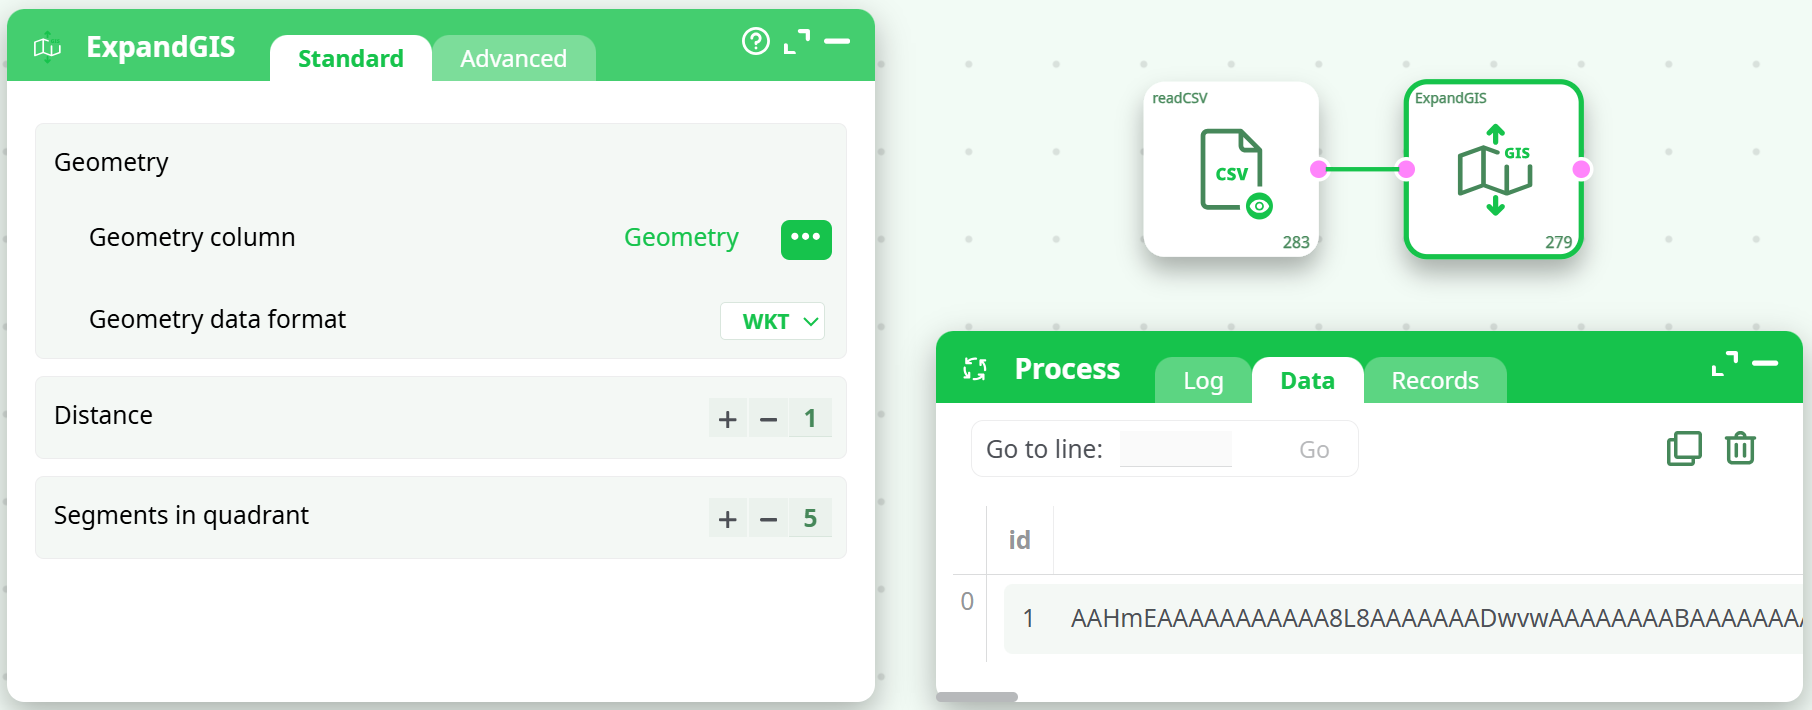
Task: Open the Log tab in Process panel
Action: 1203,381
